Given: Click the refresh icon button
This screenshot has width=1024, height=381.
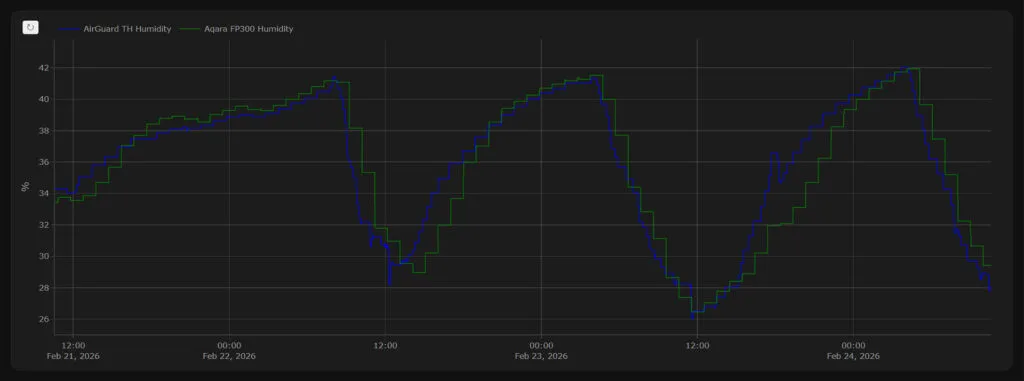Looking at the screenshot, I should pos(31,27).
